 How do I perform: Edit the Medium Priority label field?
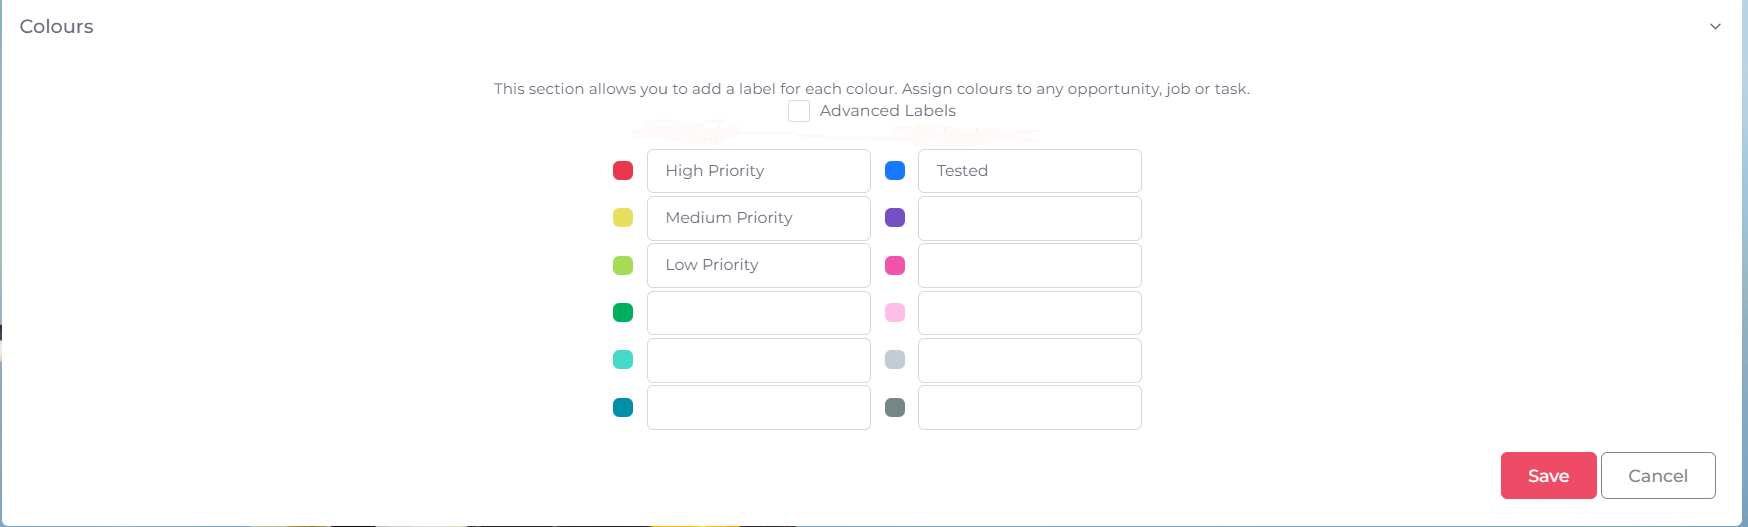758,218
